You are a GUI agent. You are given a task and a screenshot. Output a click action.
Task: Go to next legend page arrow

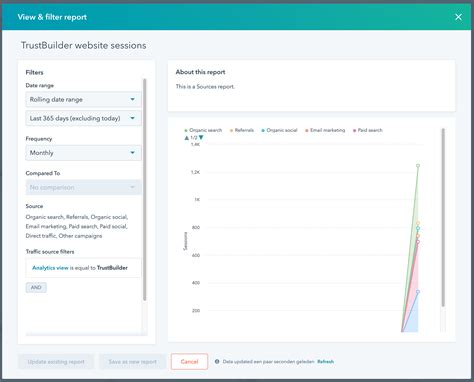[201, 138]
